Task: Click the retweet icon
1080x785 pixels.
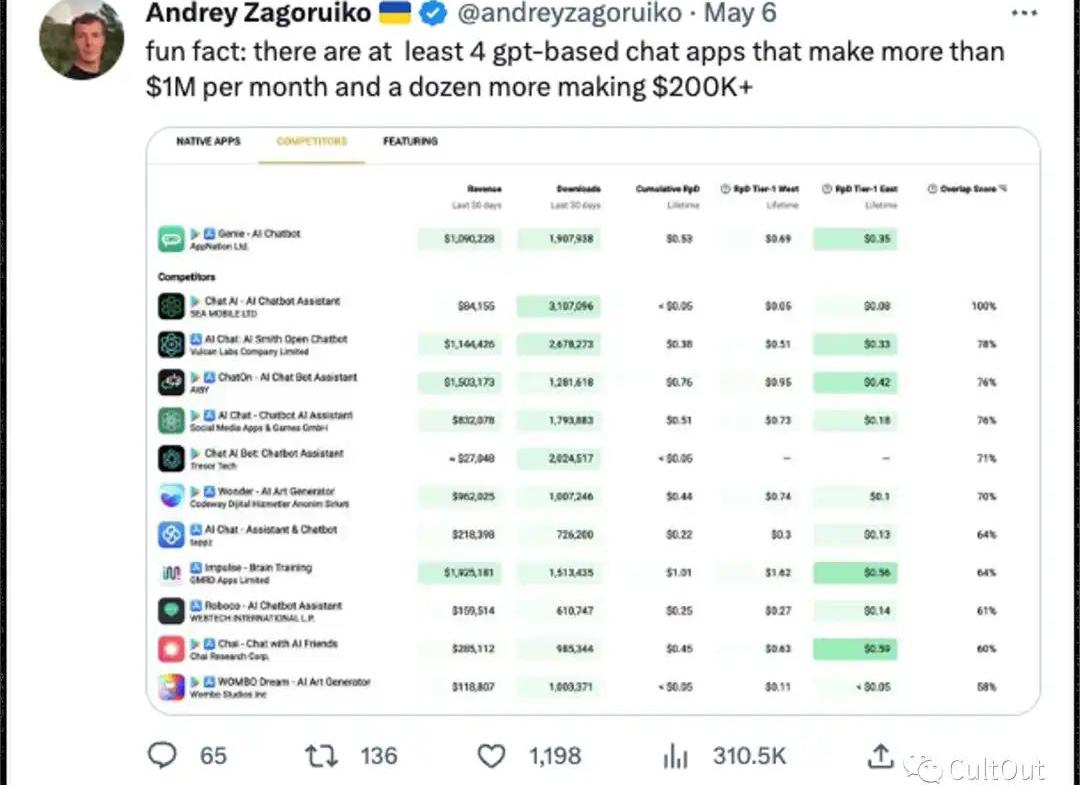Action: click(x=320, y=756)
